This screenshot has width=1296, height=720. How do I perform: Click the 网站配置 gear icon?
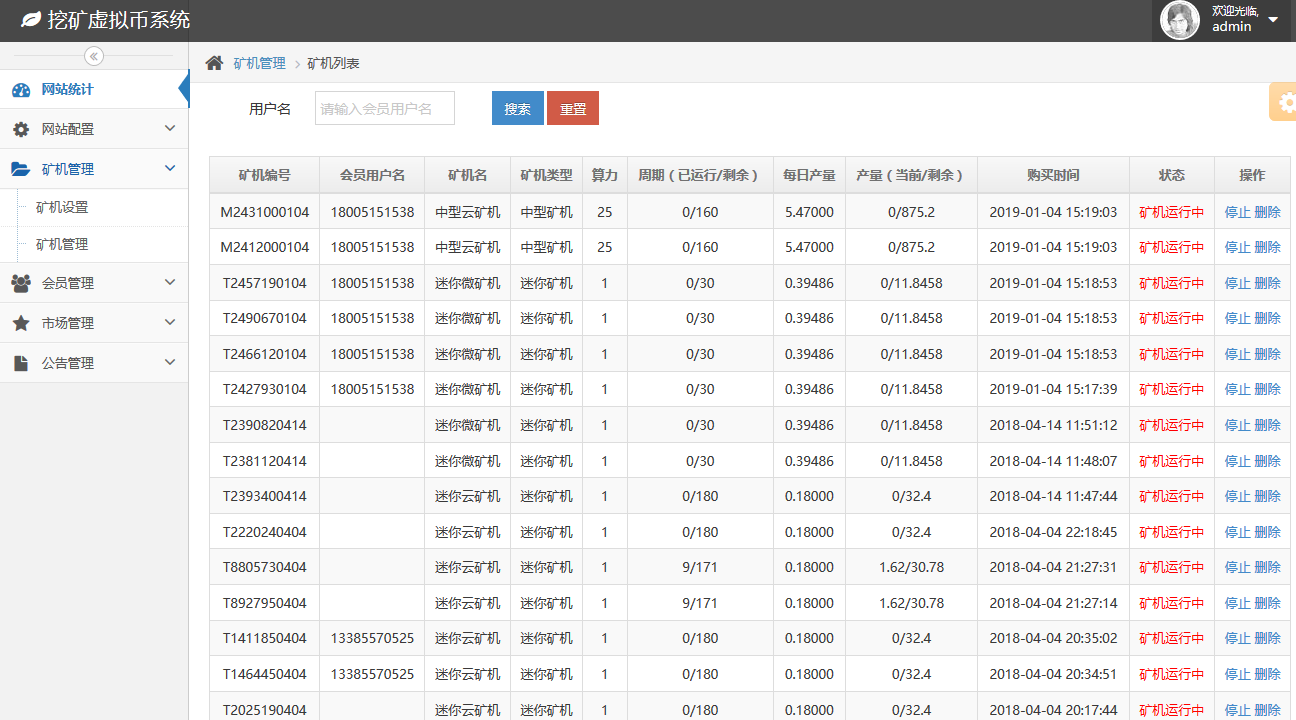[21, 130]
